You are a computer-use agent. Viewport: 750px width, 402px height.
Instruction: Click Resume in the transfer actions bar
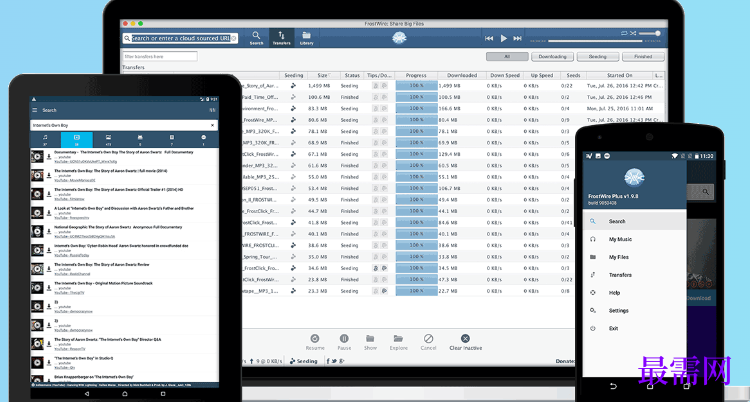(x=315, y=343)
